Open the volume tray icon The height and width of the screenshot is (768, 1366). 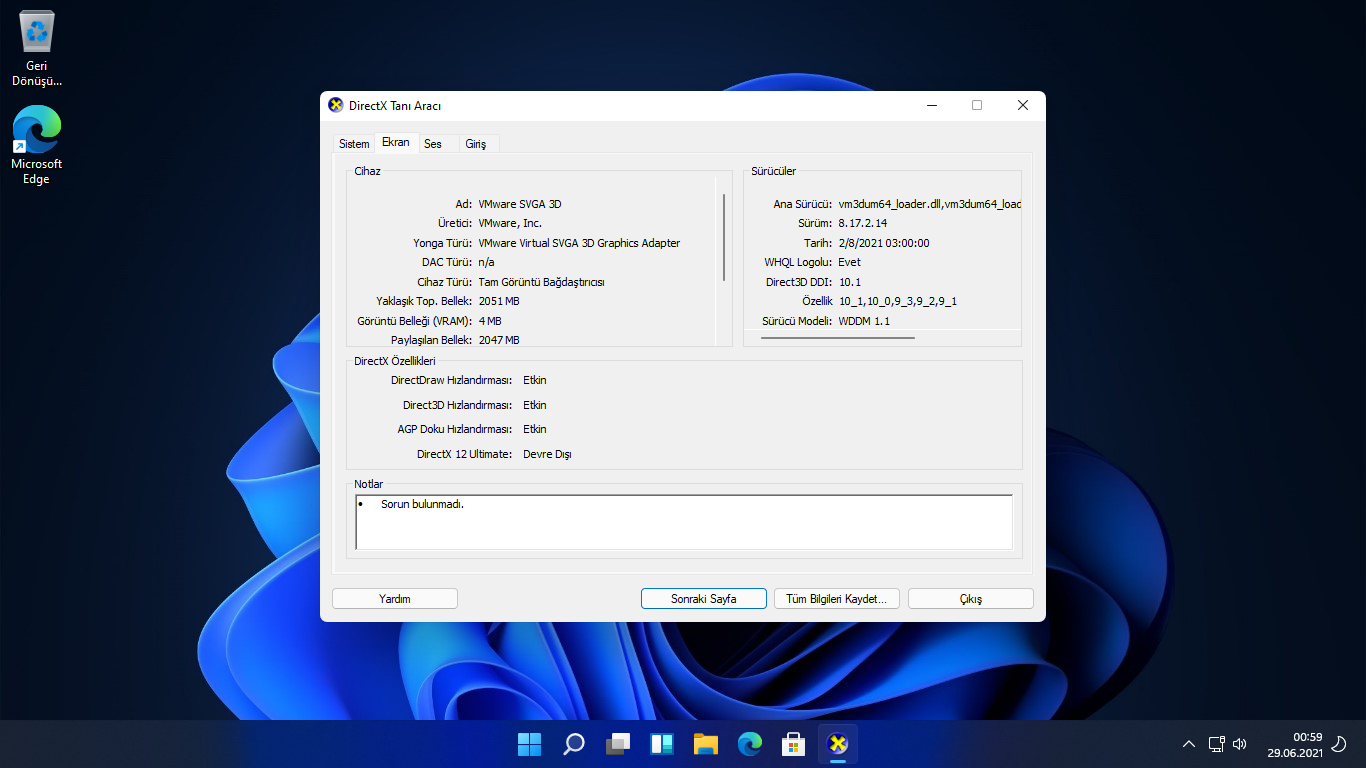point(1240,744)
